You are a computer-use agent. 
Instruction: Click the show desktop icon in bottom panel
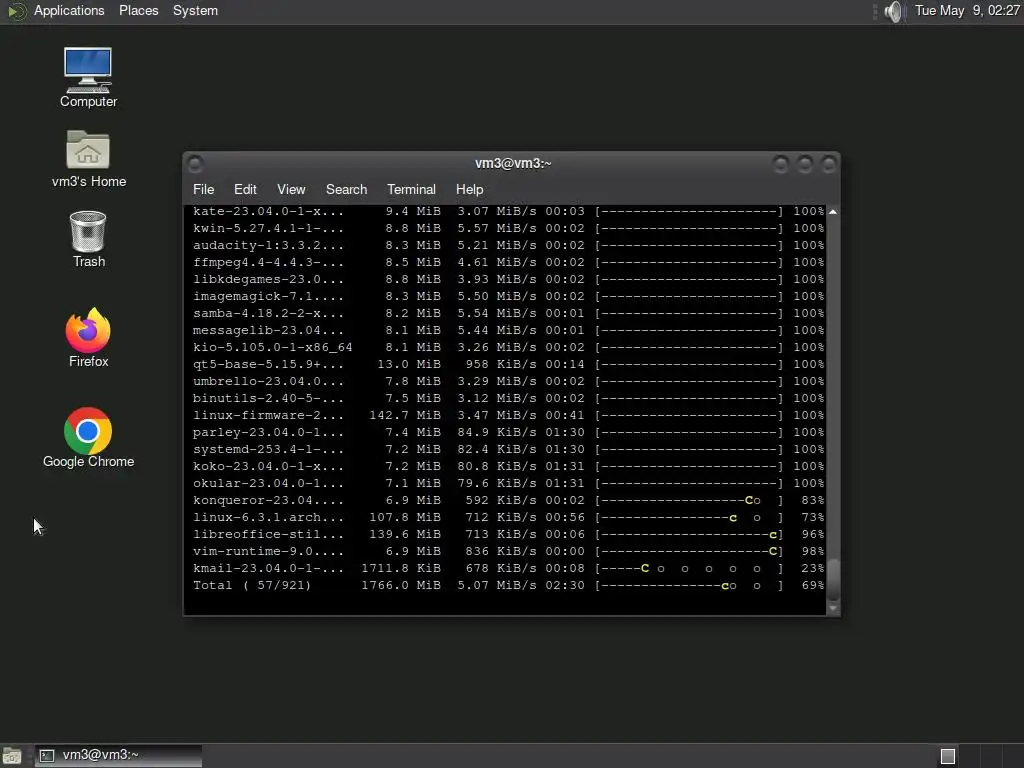coord(12,756)
